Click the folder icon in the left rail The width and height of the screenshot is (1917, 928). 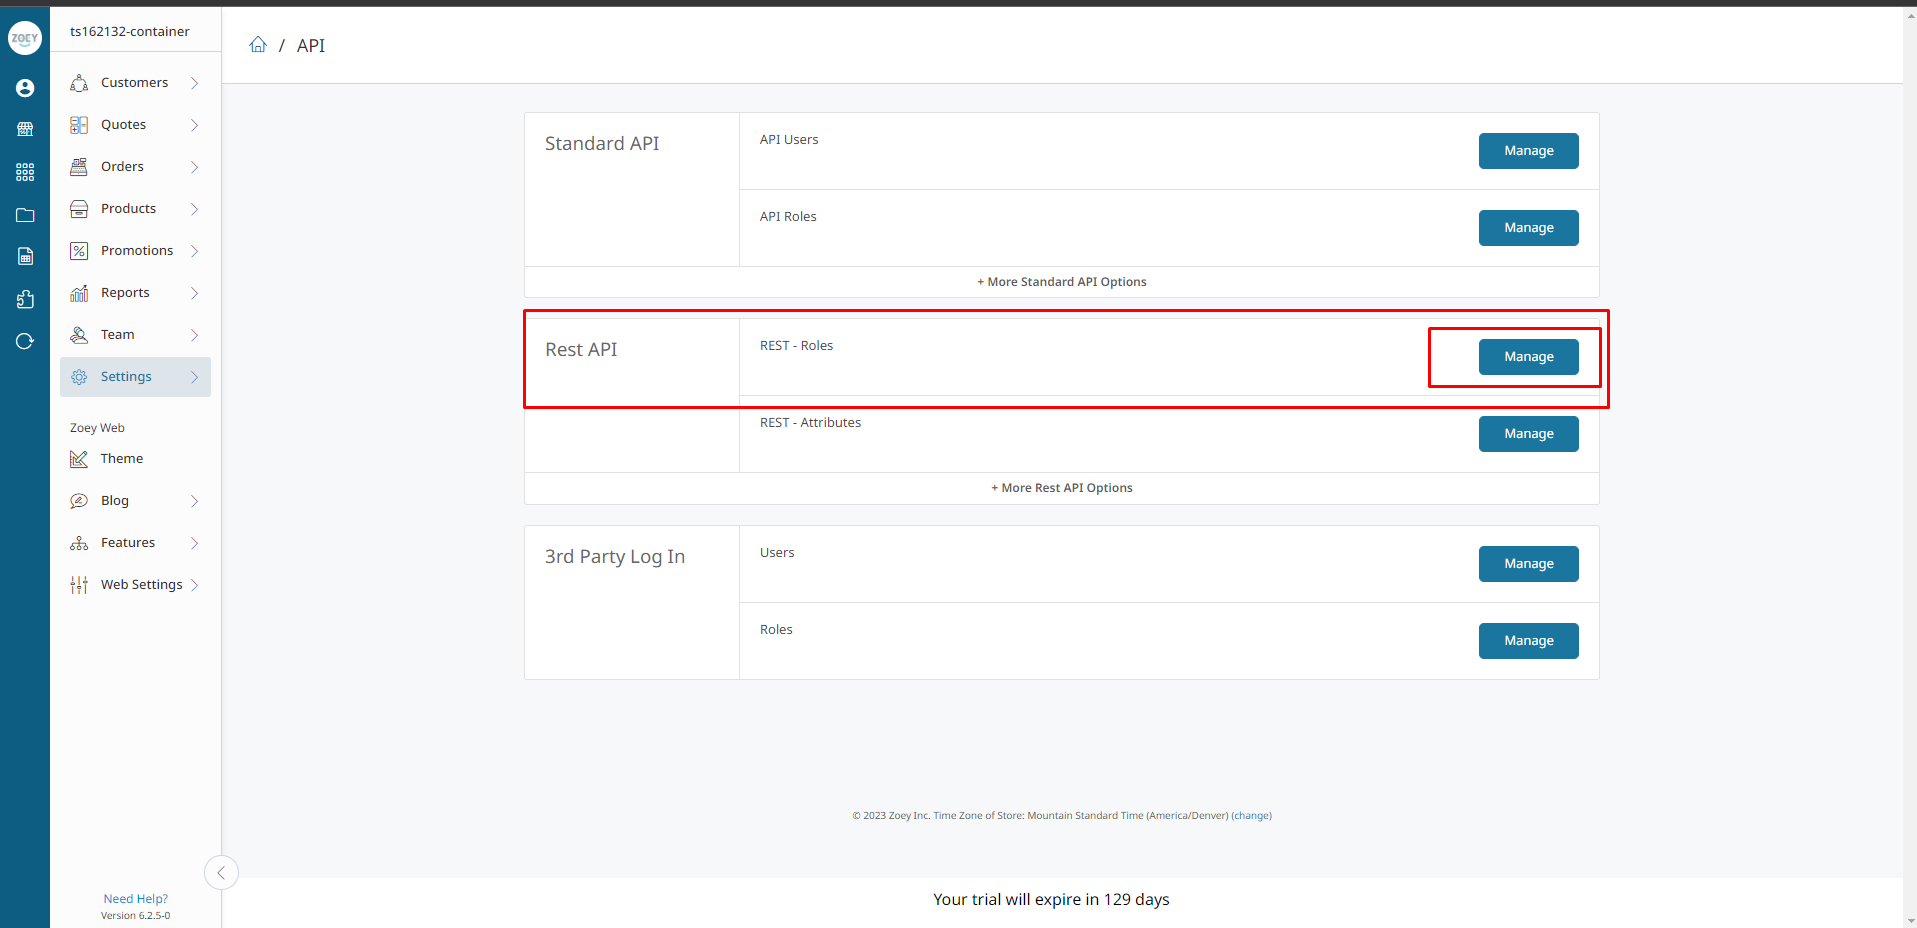(x=25, y=214)
